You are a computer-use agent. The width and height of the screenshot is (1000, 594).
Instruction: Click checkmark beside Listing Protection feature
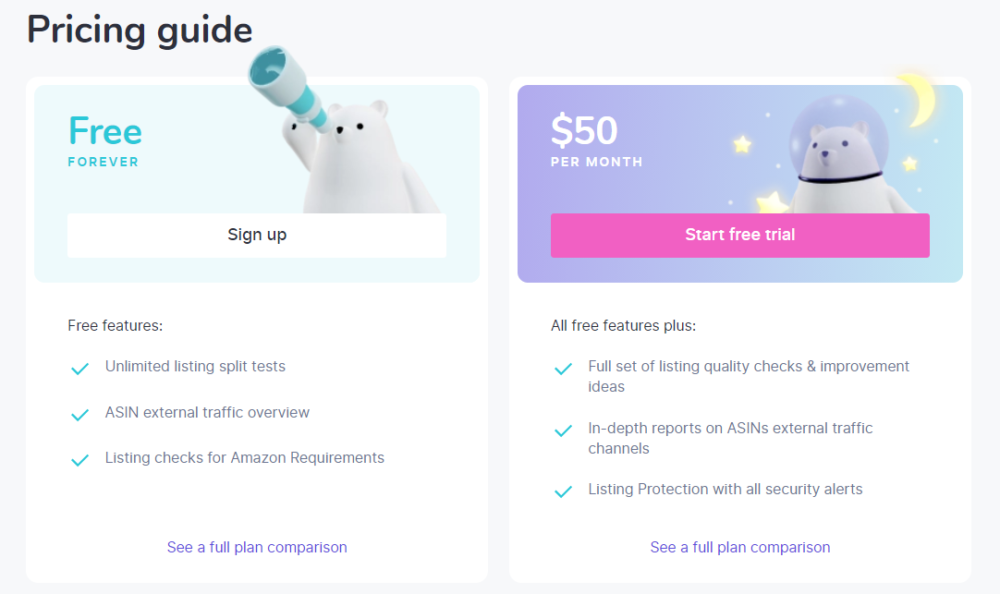click(x=563, y=491)
